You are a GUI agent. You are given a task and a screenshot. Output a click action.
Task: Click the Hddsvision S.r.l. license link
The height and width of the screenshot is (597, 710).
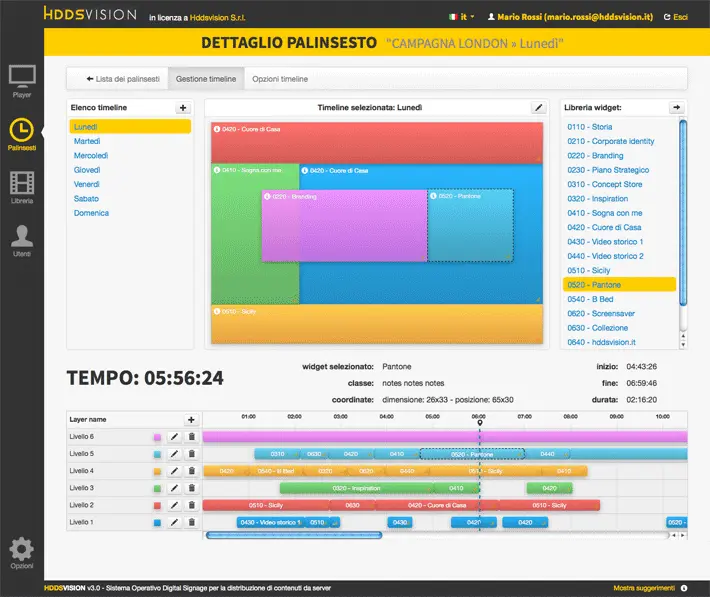click(217, 18)
